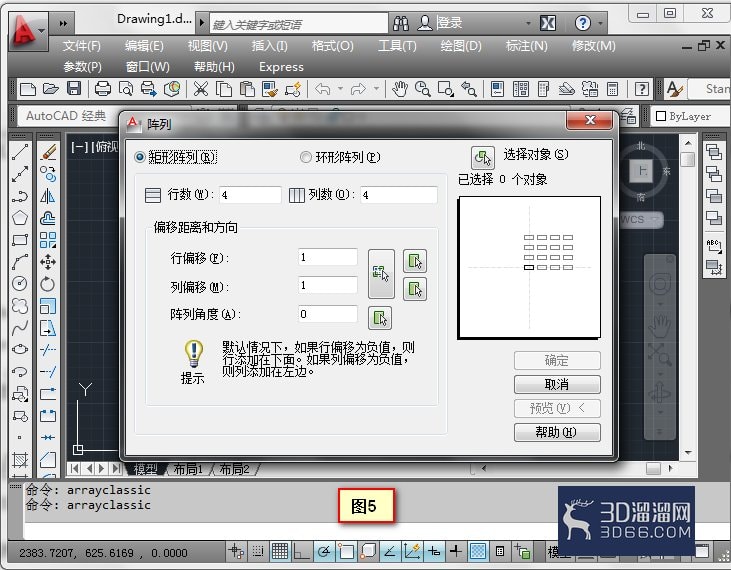Image resolution: width=731 pixels, height=570 pixels.
Task: Open the QuickCalc calculator icon
Action: pos(613,89)
